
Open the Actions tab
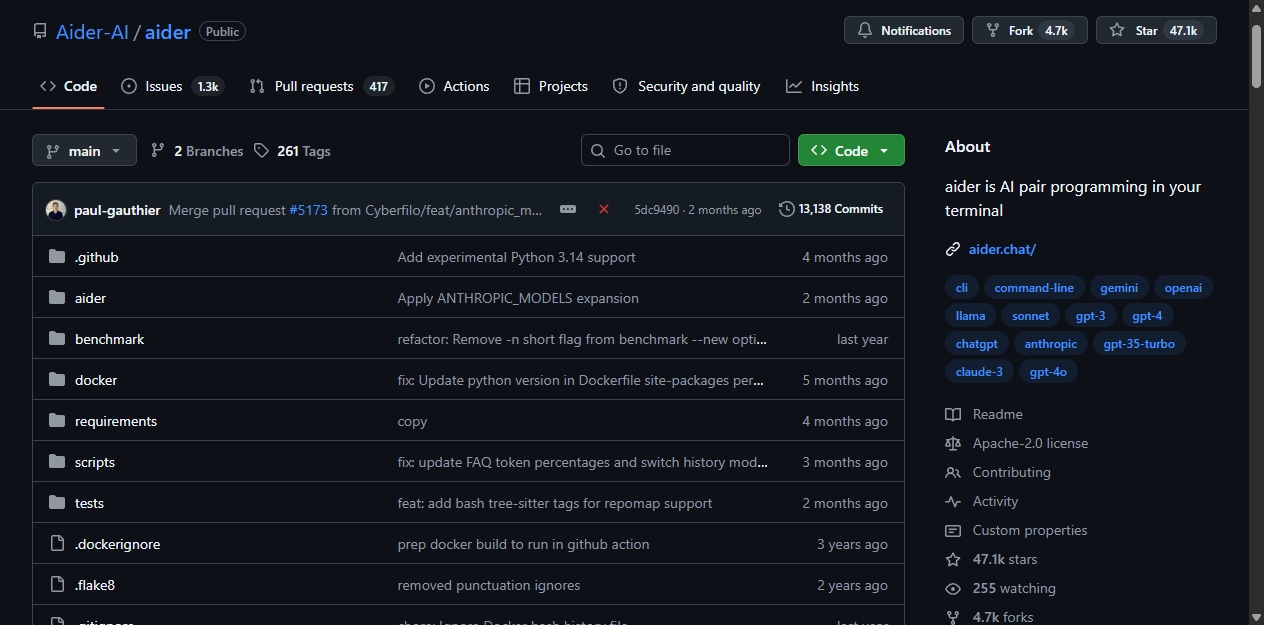click(454, 86)
